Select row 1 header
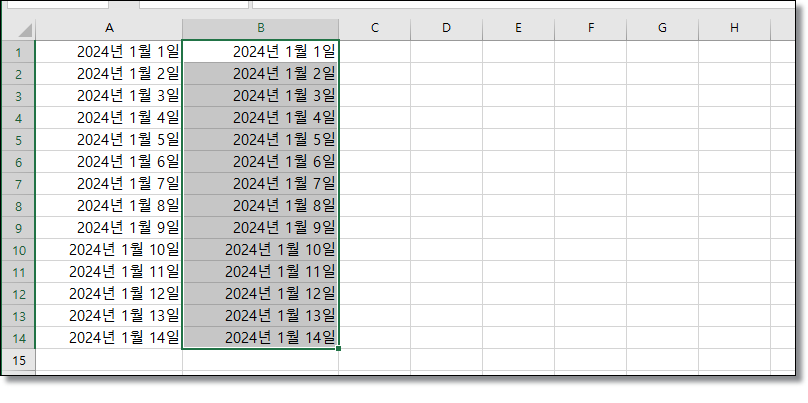Viewport: 808px width, 403px height. point(19,52)
